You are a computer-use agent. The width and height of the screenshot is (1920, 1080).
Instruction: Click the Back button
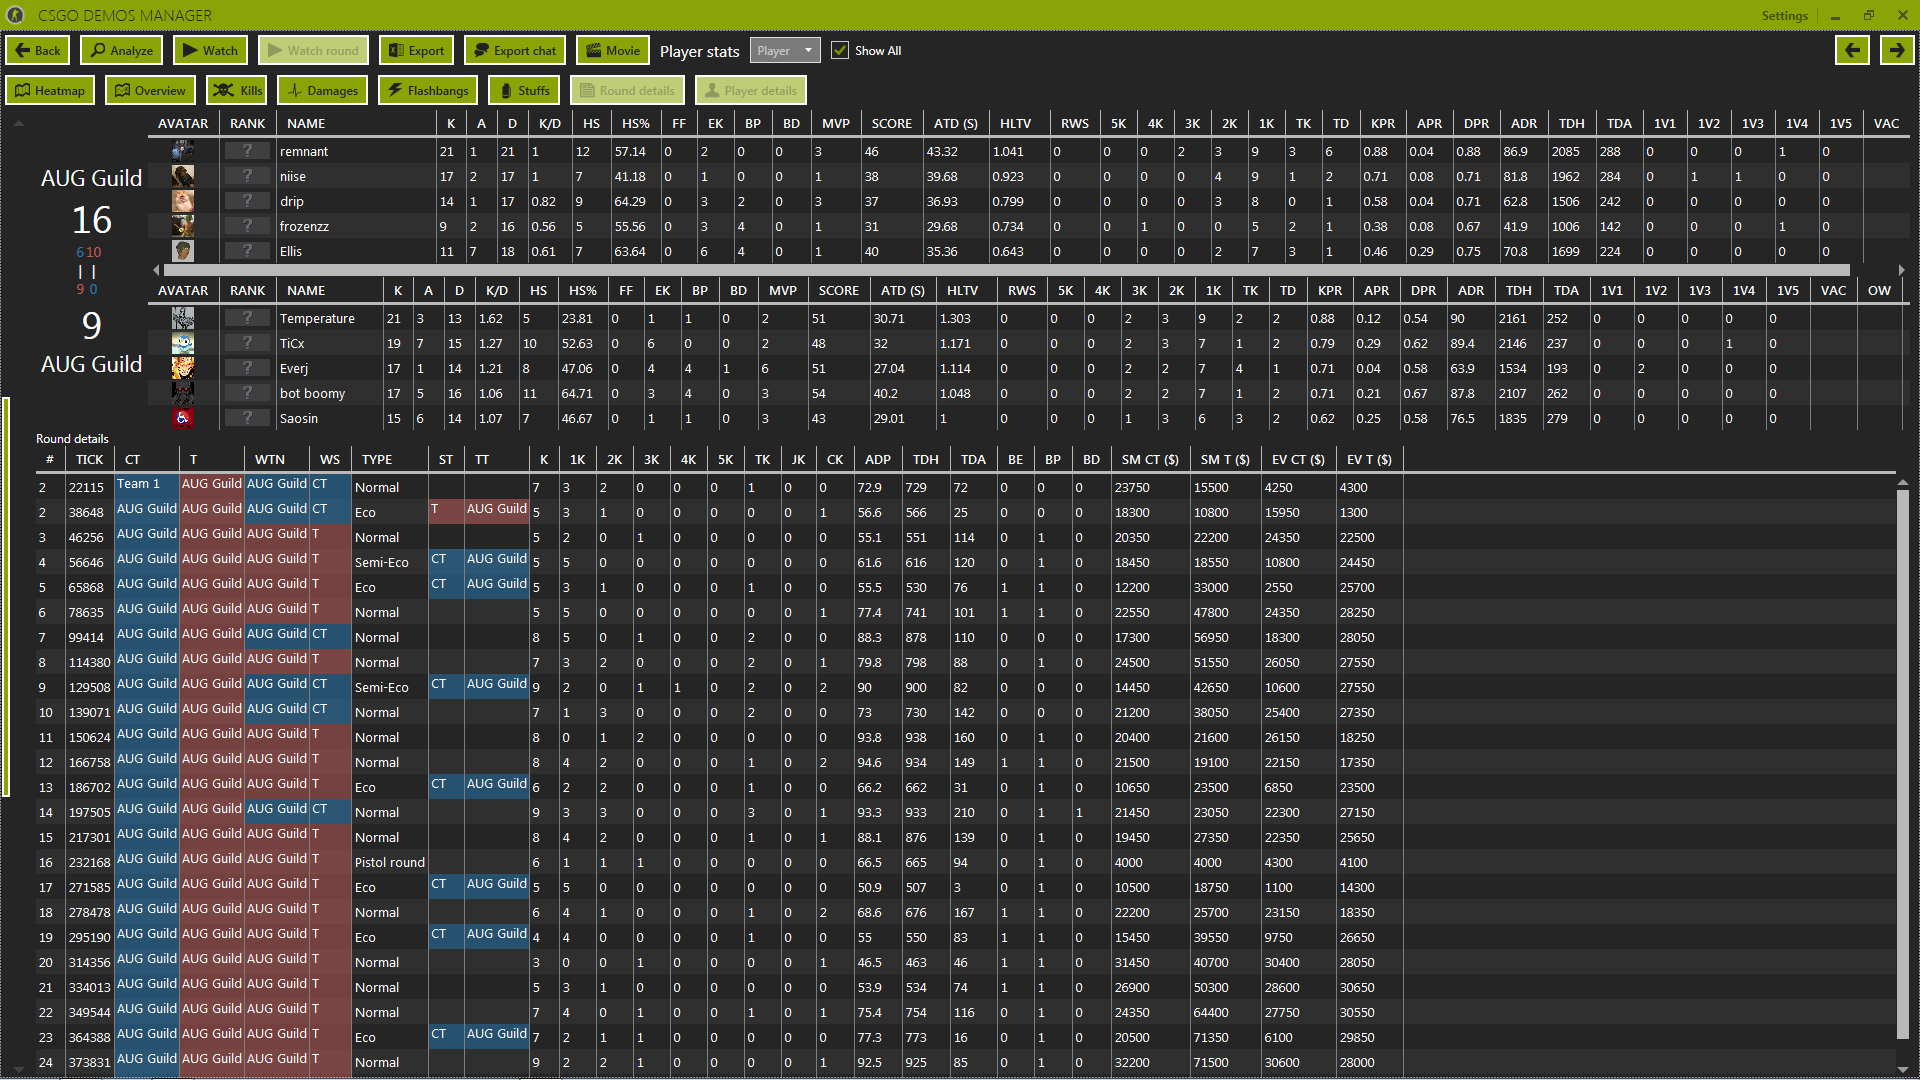38,51
